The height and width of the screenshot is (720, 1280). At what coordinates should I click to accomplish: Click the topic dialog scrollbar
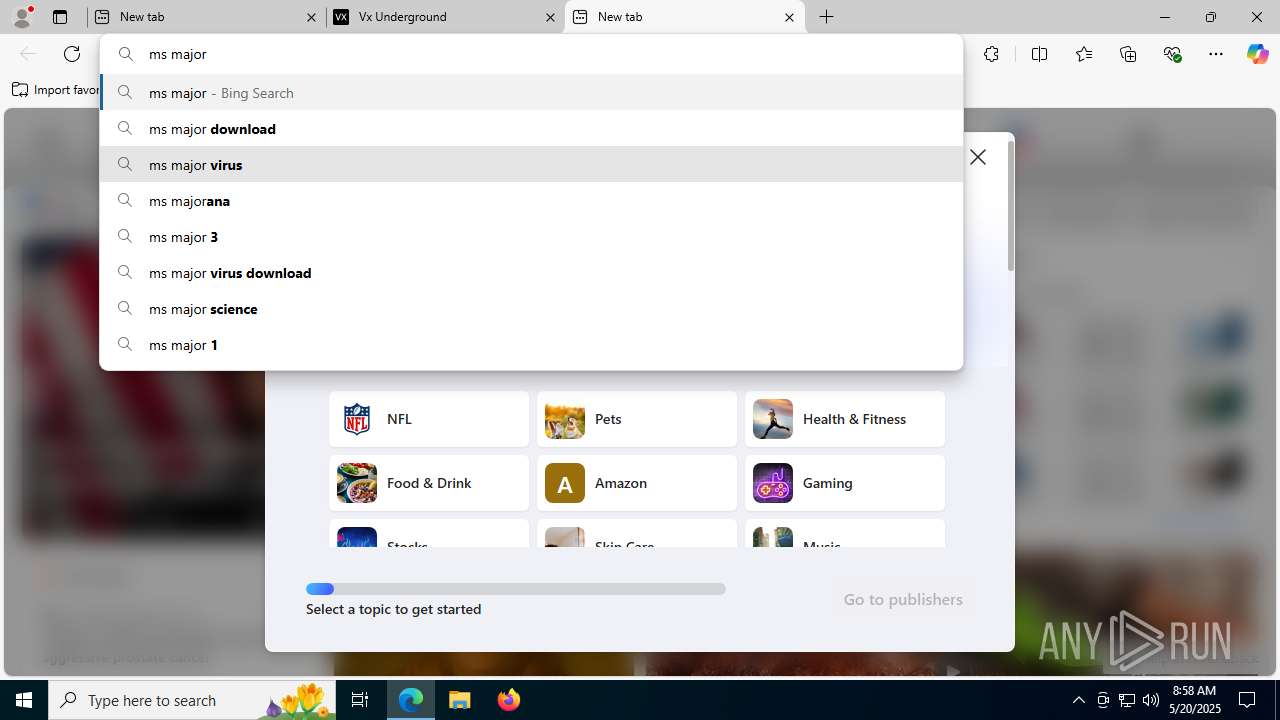1011,206
